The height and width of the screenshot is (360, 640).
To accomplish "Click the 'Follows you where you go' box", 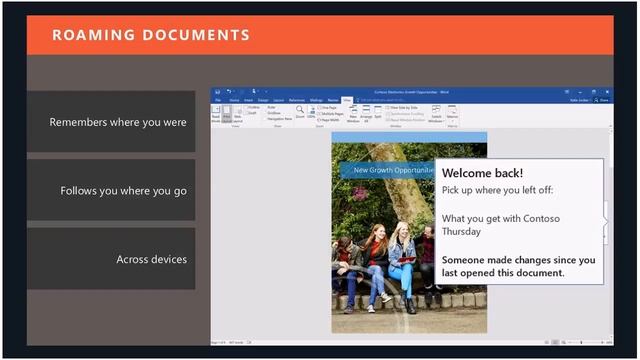I will [111, 190].
